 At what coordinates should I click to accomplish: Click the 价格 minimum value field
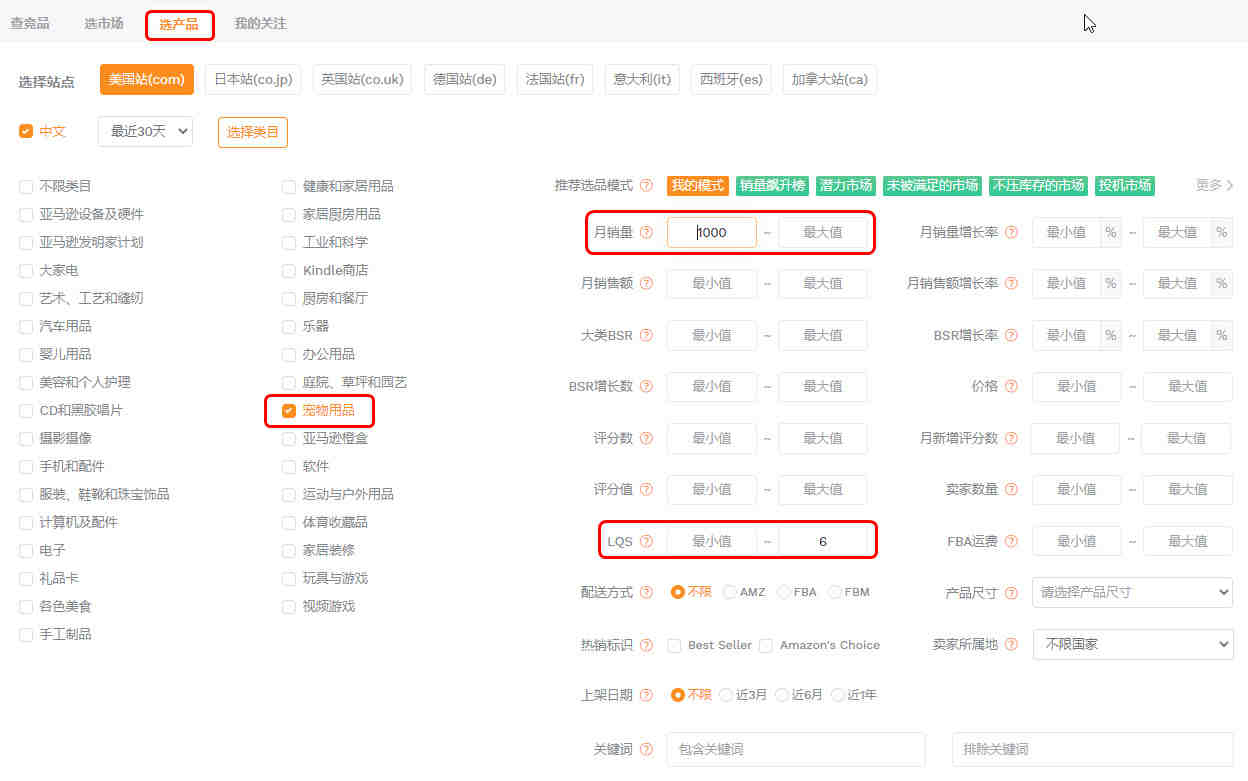click(1077, 386)
